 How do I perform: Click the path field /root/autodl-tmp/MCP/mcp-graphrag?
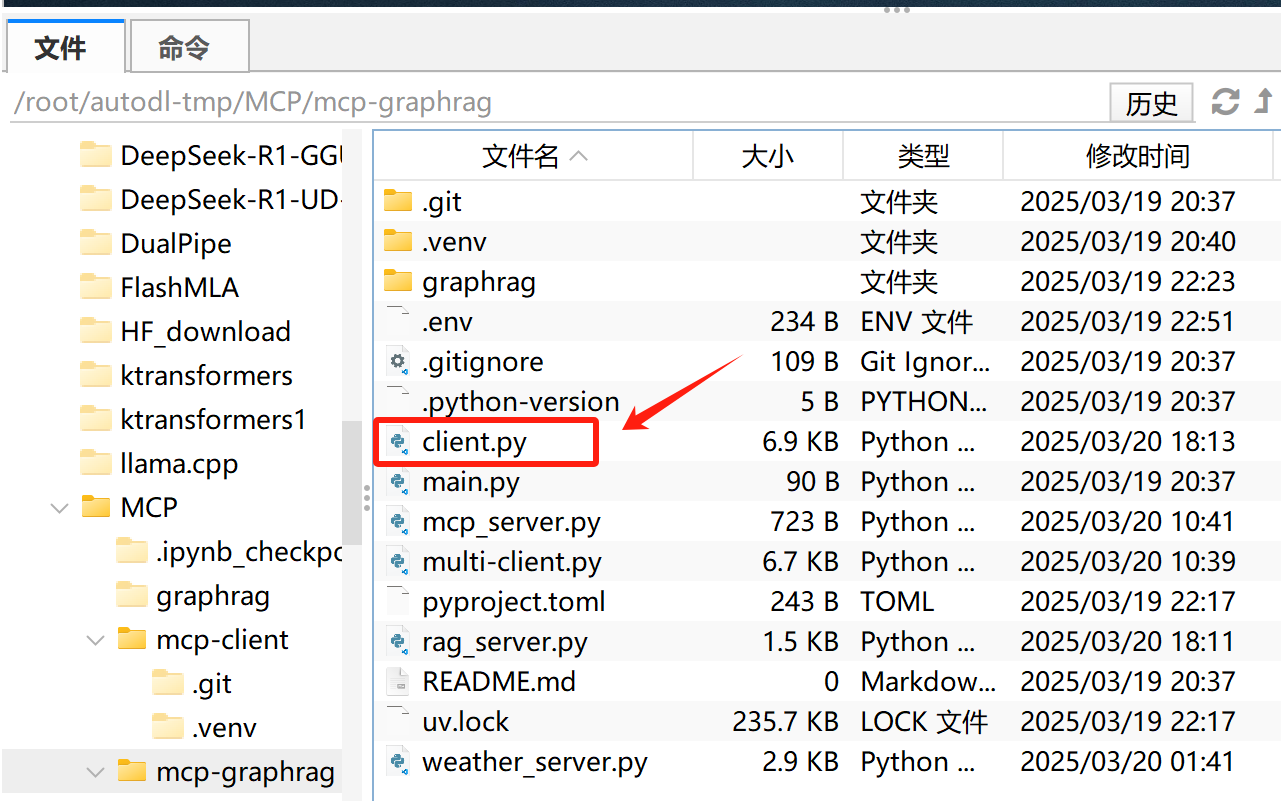(555, 102)
